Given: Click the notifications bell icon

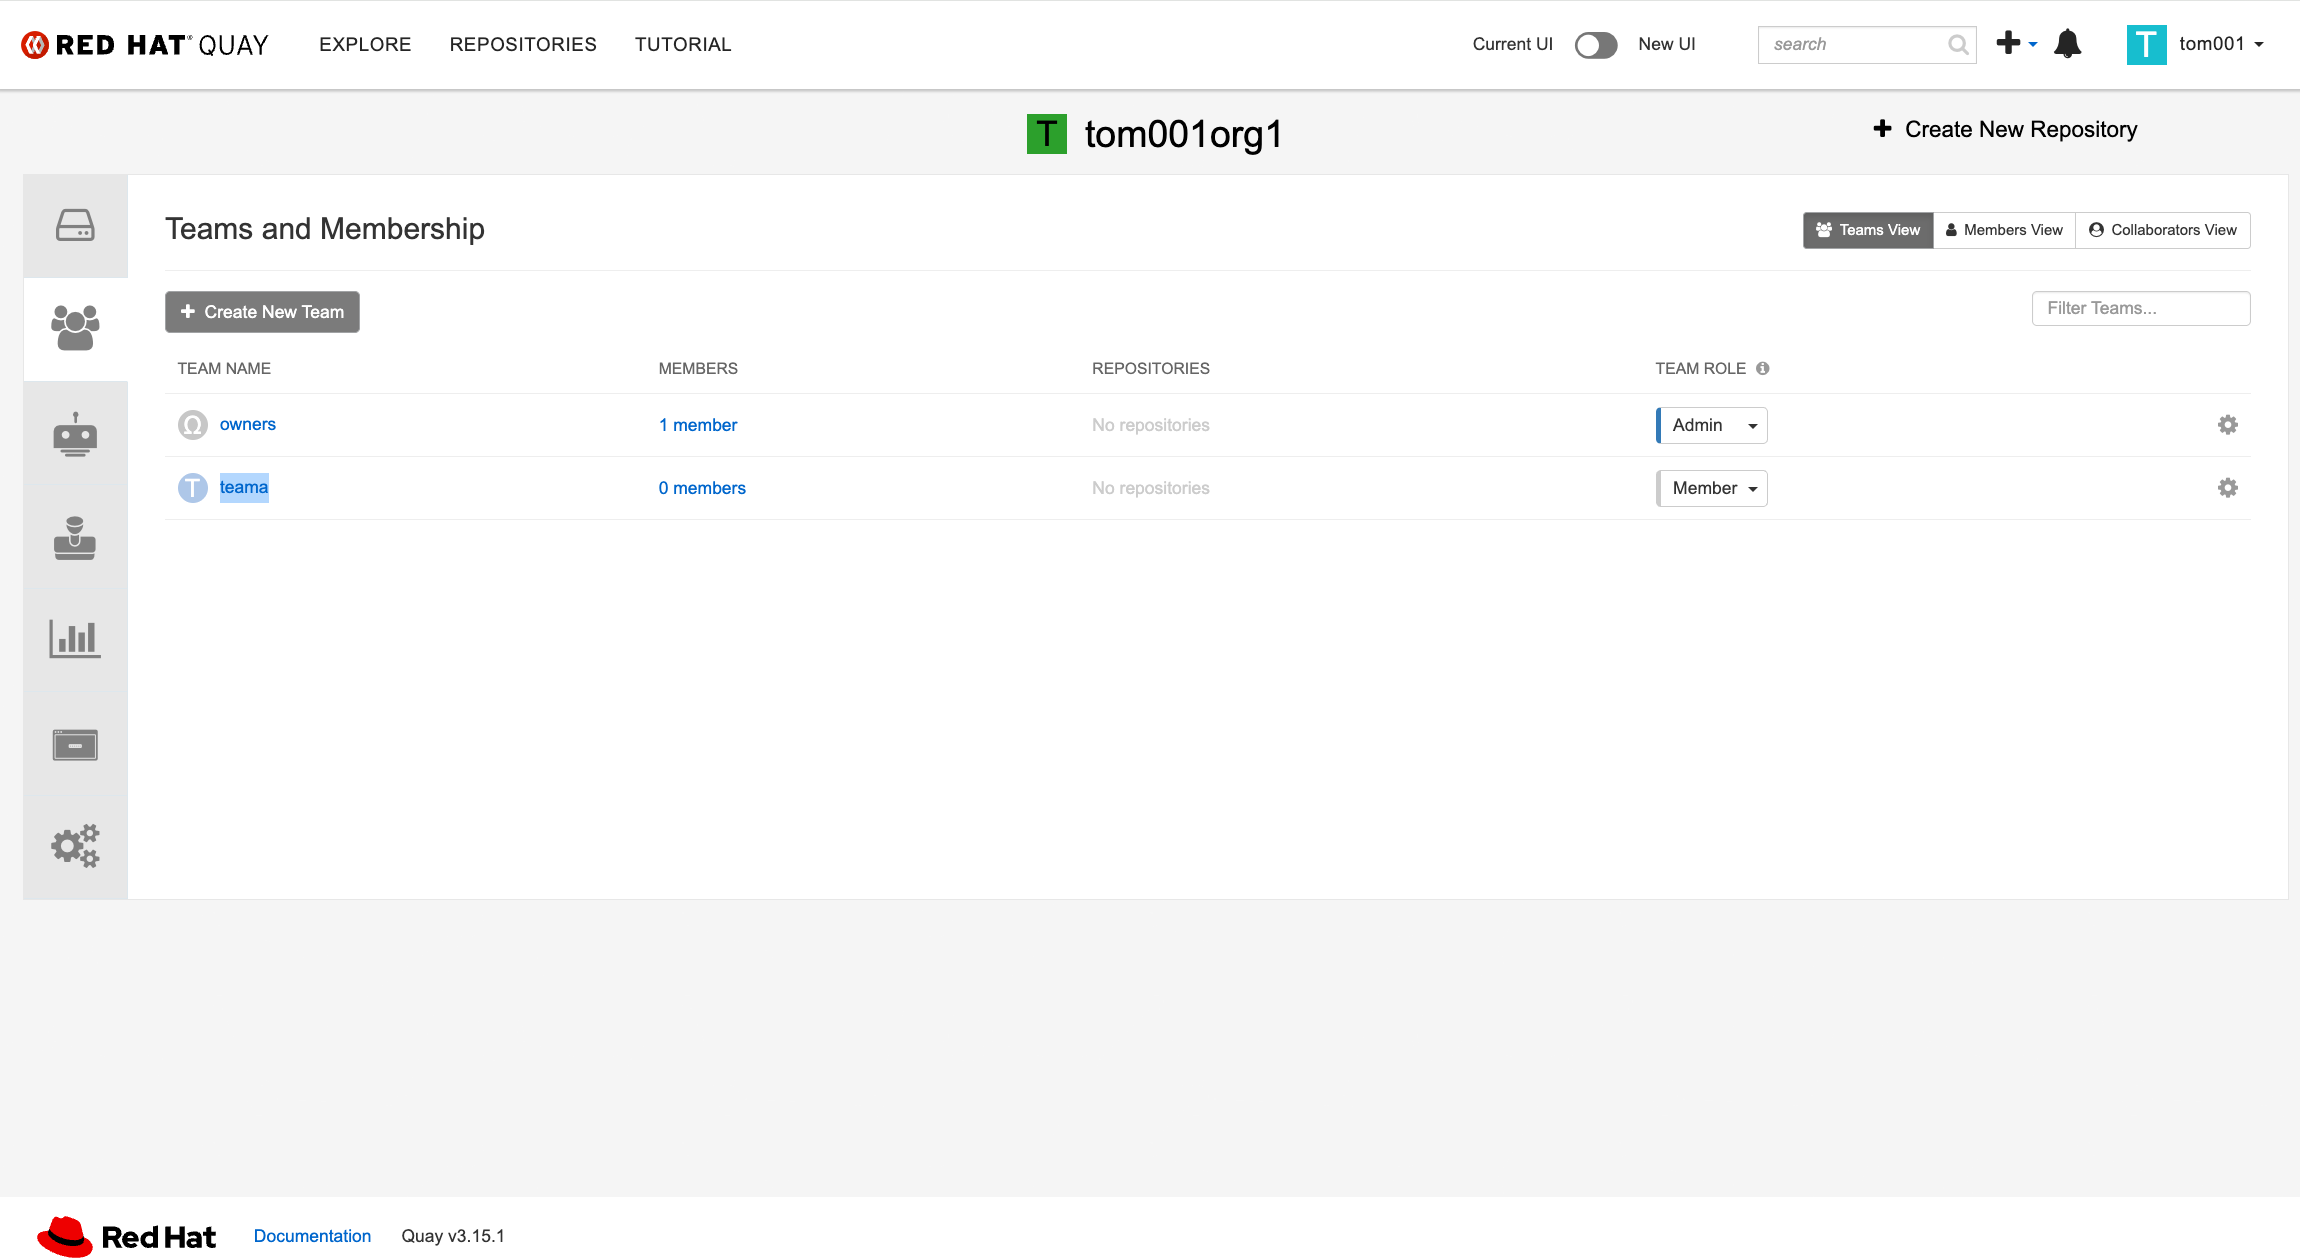Looking at the screenshot, I should (2067, 44).
